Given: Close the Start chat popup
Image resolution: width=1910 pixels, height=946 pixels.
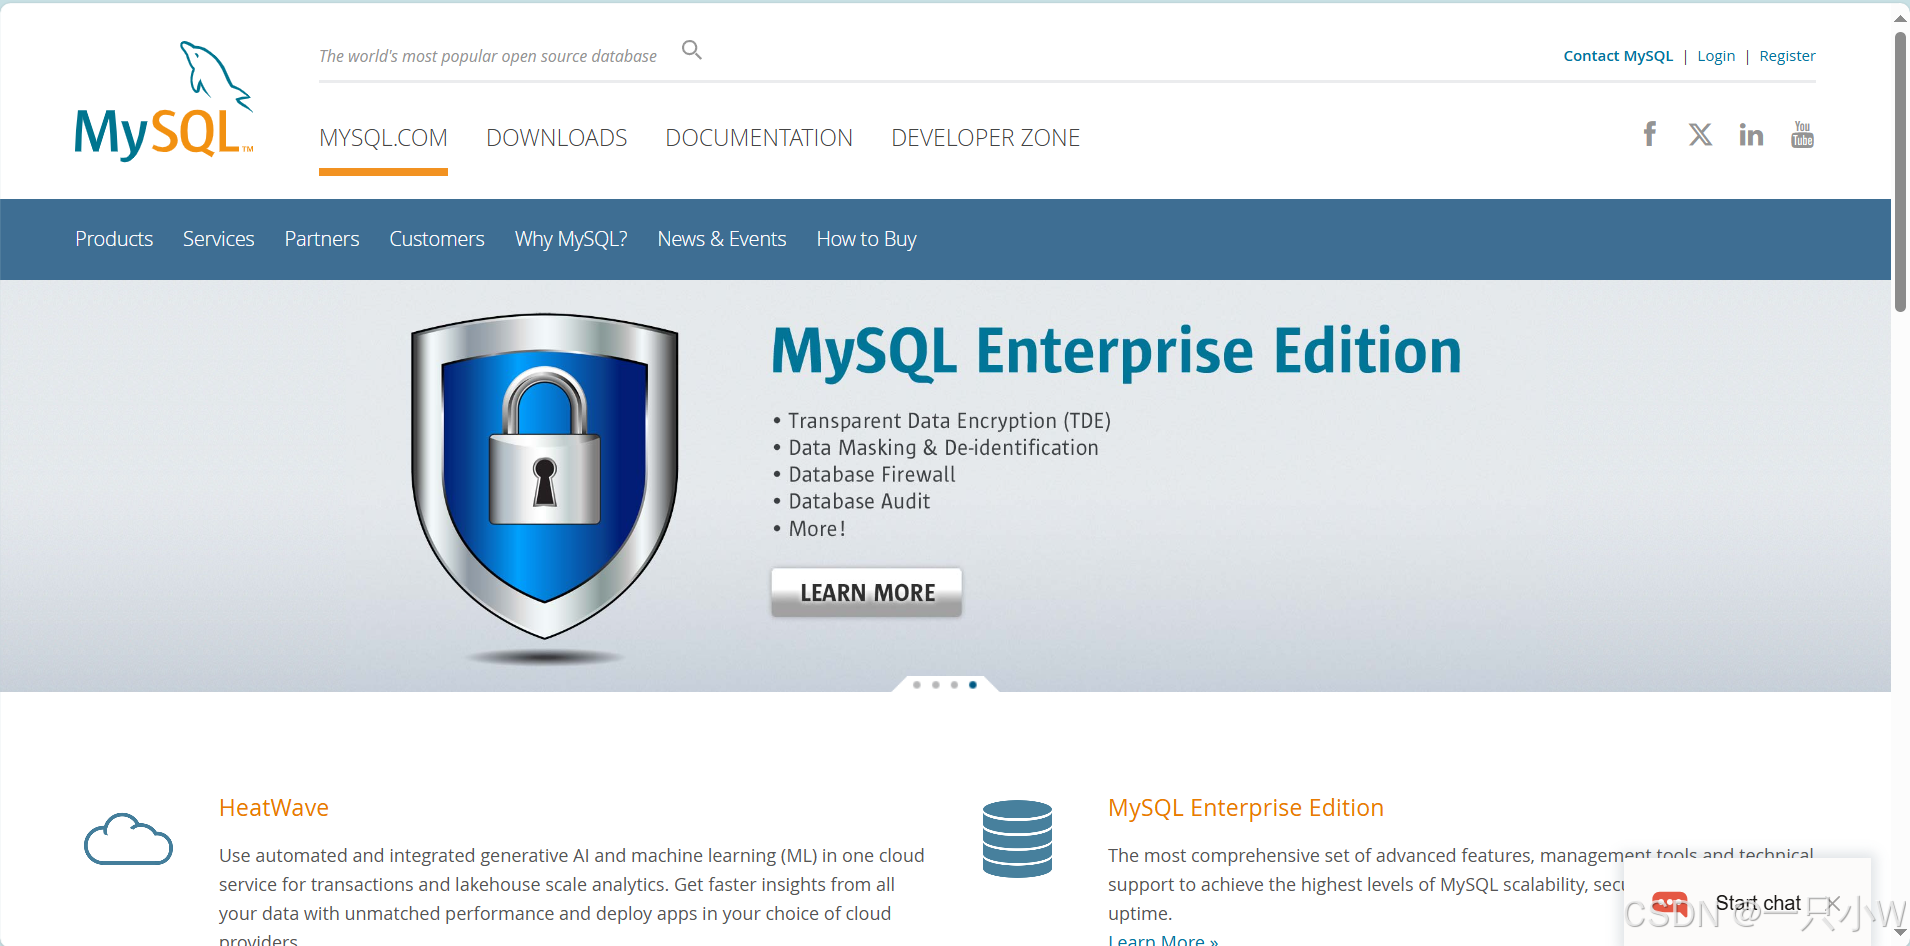Looking at the screenshot, I should coord(1833,903).
